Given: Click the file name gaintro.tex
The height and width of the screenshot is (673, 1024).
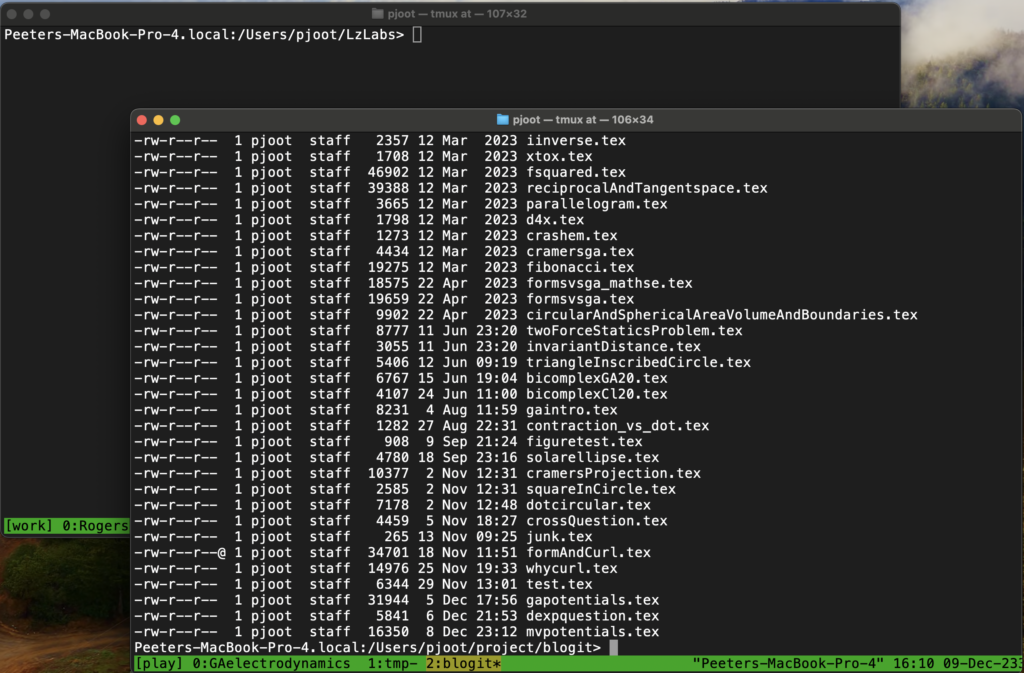Looking at the screenshot, I should coord(571,410).
